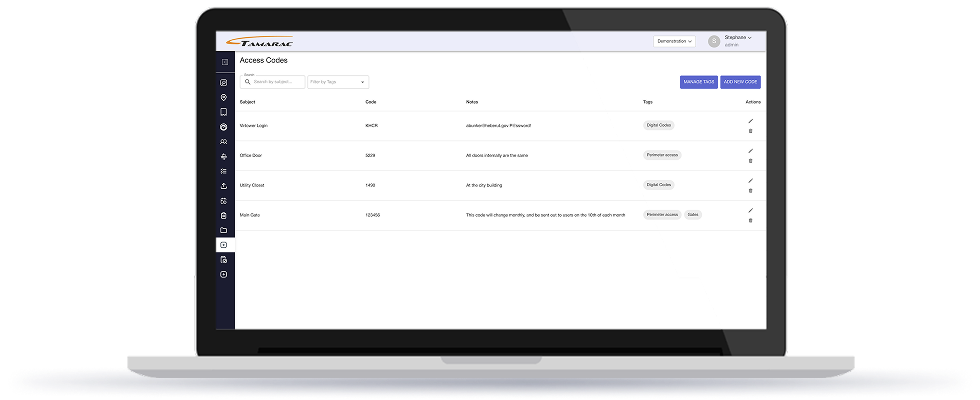Delete the Office Door code

click(751, 161)
